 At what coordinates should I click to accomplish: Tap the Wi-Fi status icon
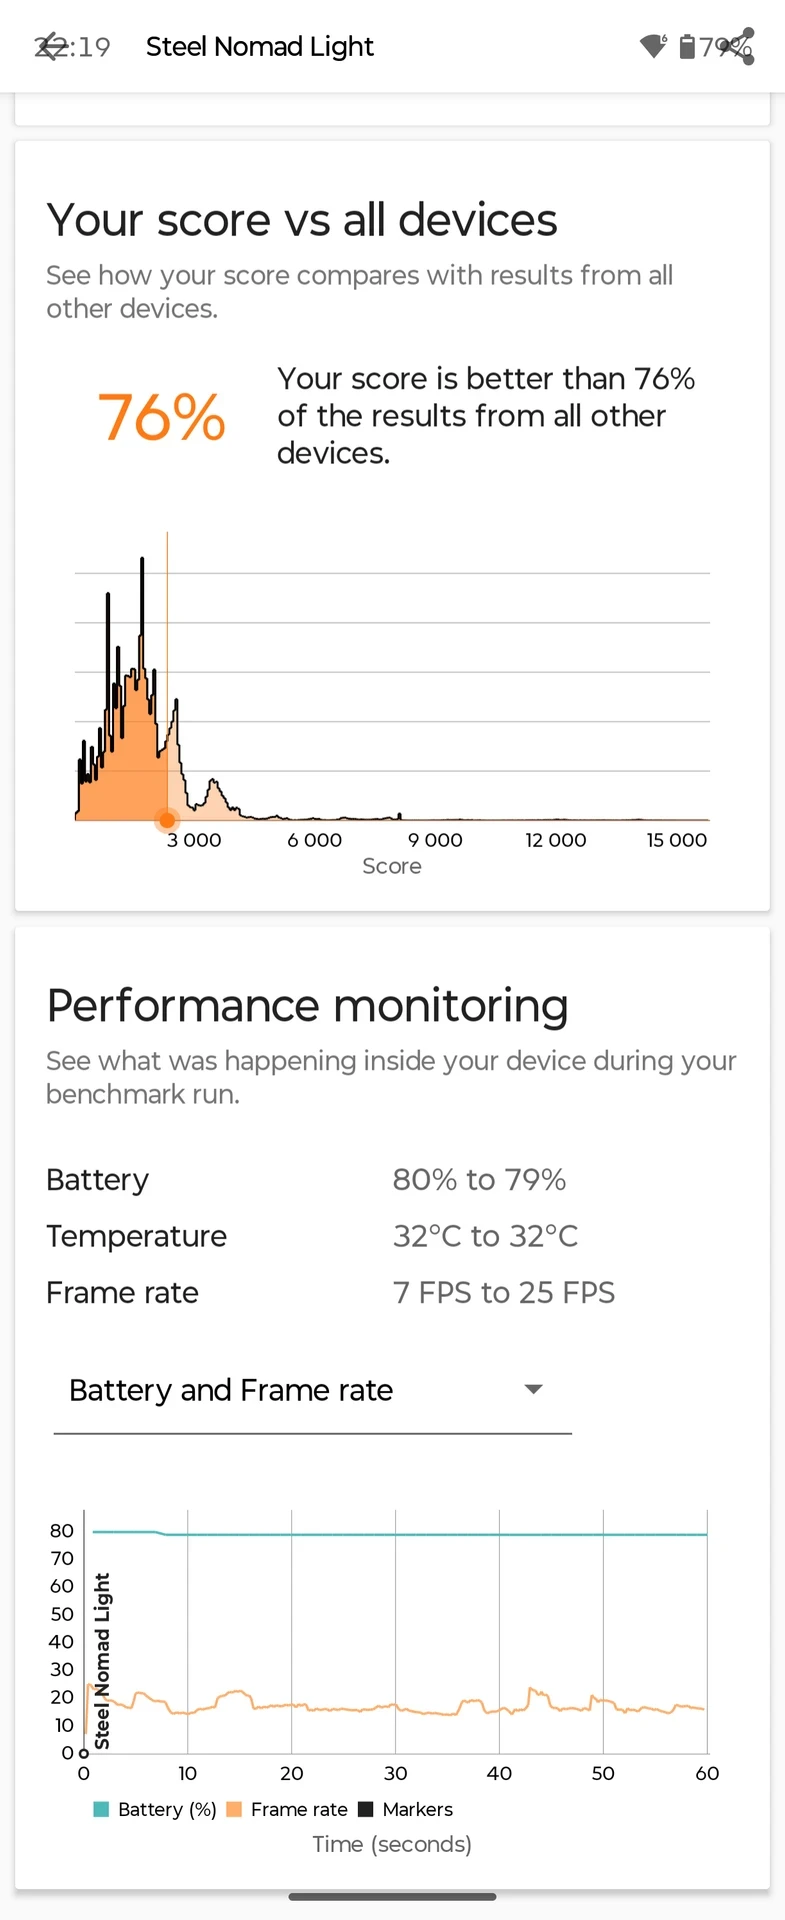[x=653, y=46]
